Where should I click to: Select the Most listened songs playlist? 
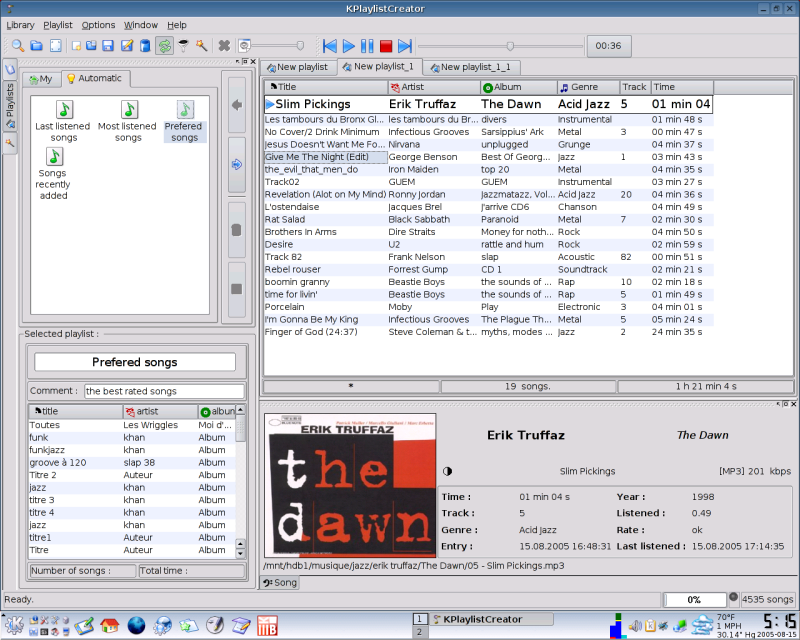pyautogui.click(x=127, y=121)
